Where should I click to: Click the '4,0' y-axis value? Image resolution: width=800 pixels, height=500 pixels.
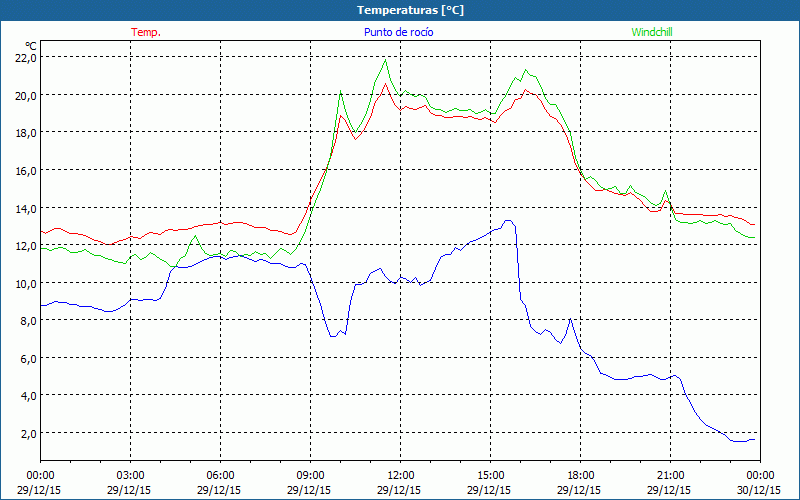pyautogui.click(x=29, y=396)
